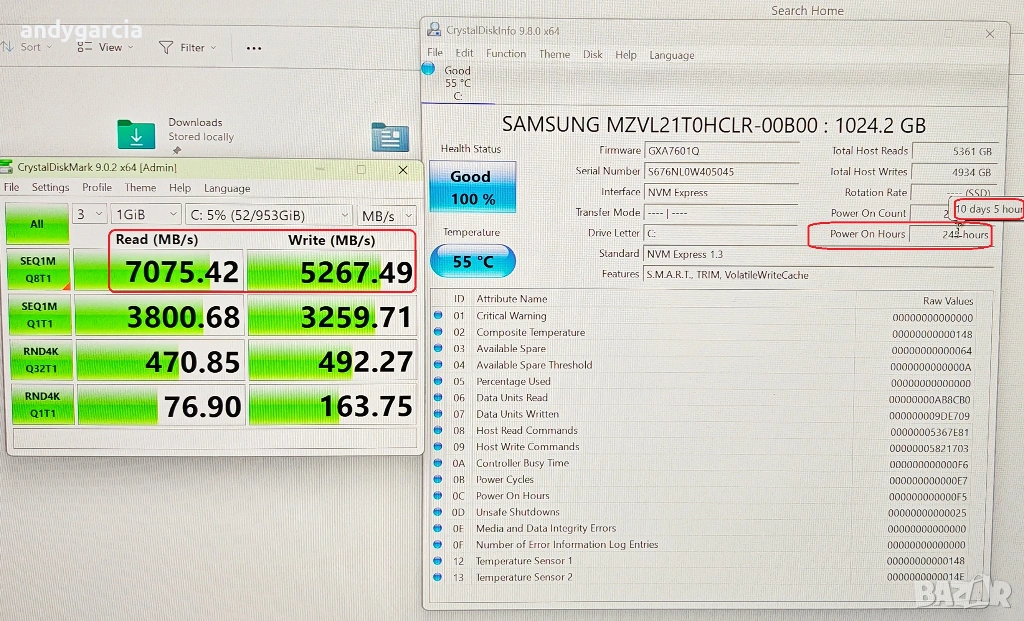Click the CrystalDiskInfo title bar icon
Viewport: 1024px width, 621px height.
[x=434, y=30]
